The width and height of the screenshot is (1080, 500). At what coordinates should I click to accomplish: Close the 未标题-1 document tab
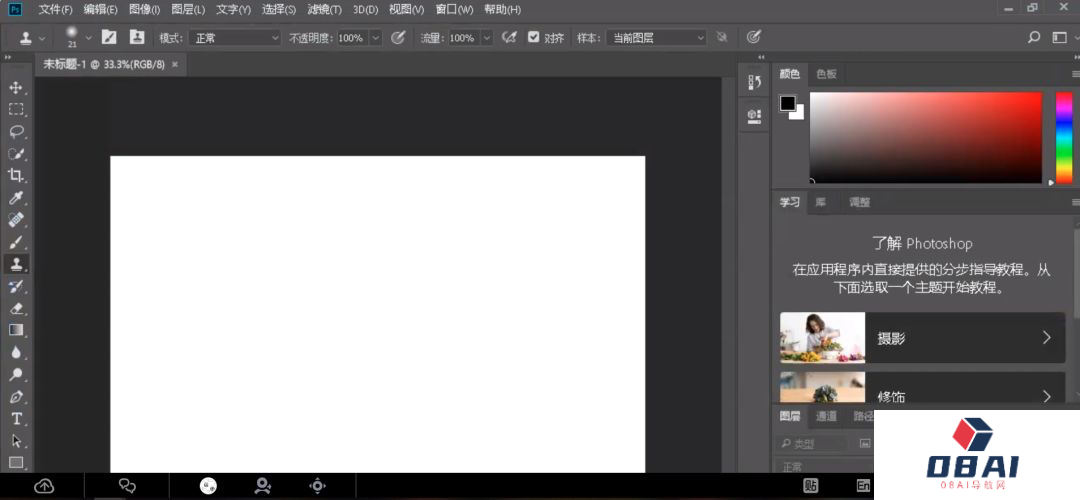(x=174, y=64)
